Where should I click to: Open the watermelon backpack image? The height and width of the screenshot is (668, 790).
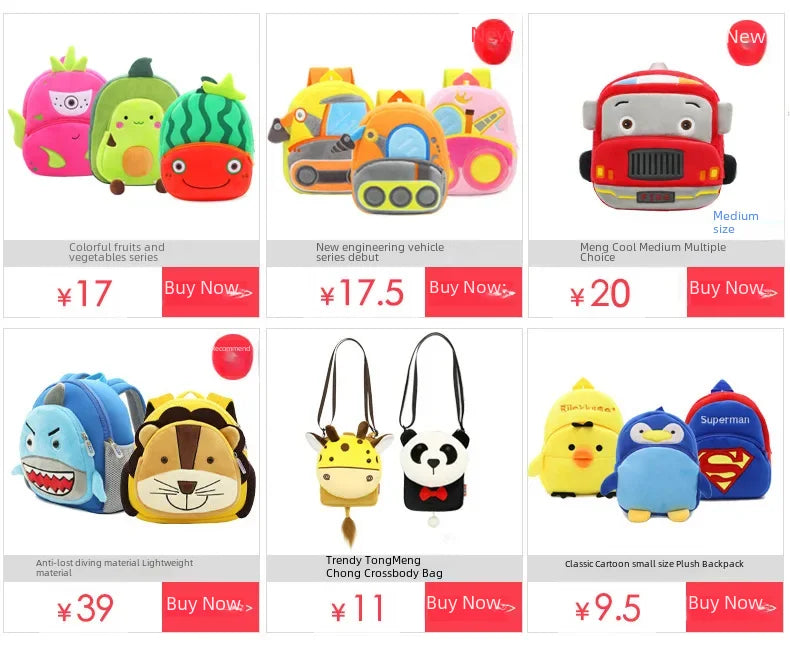pos(208,139)
